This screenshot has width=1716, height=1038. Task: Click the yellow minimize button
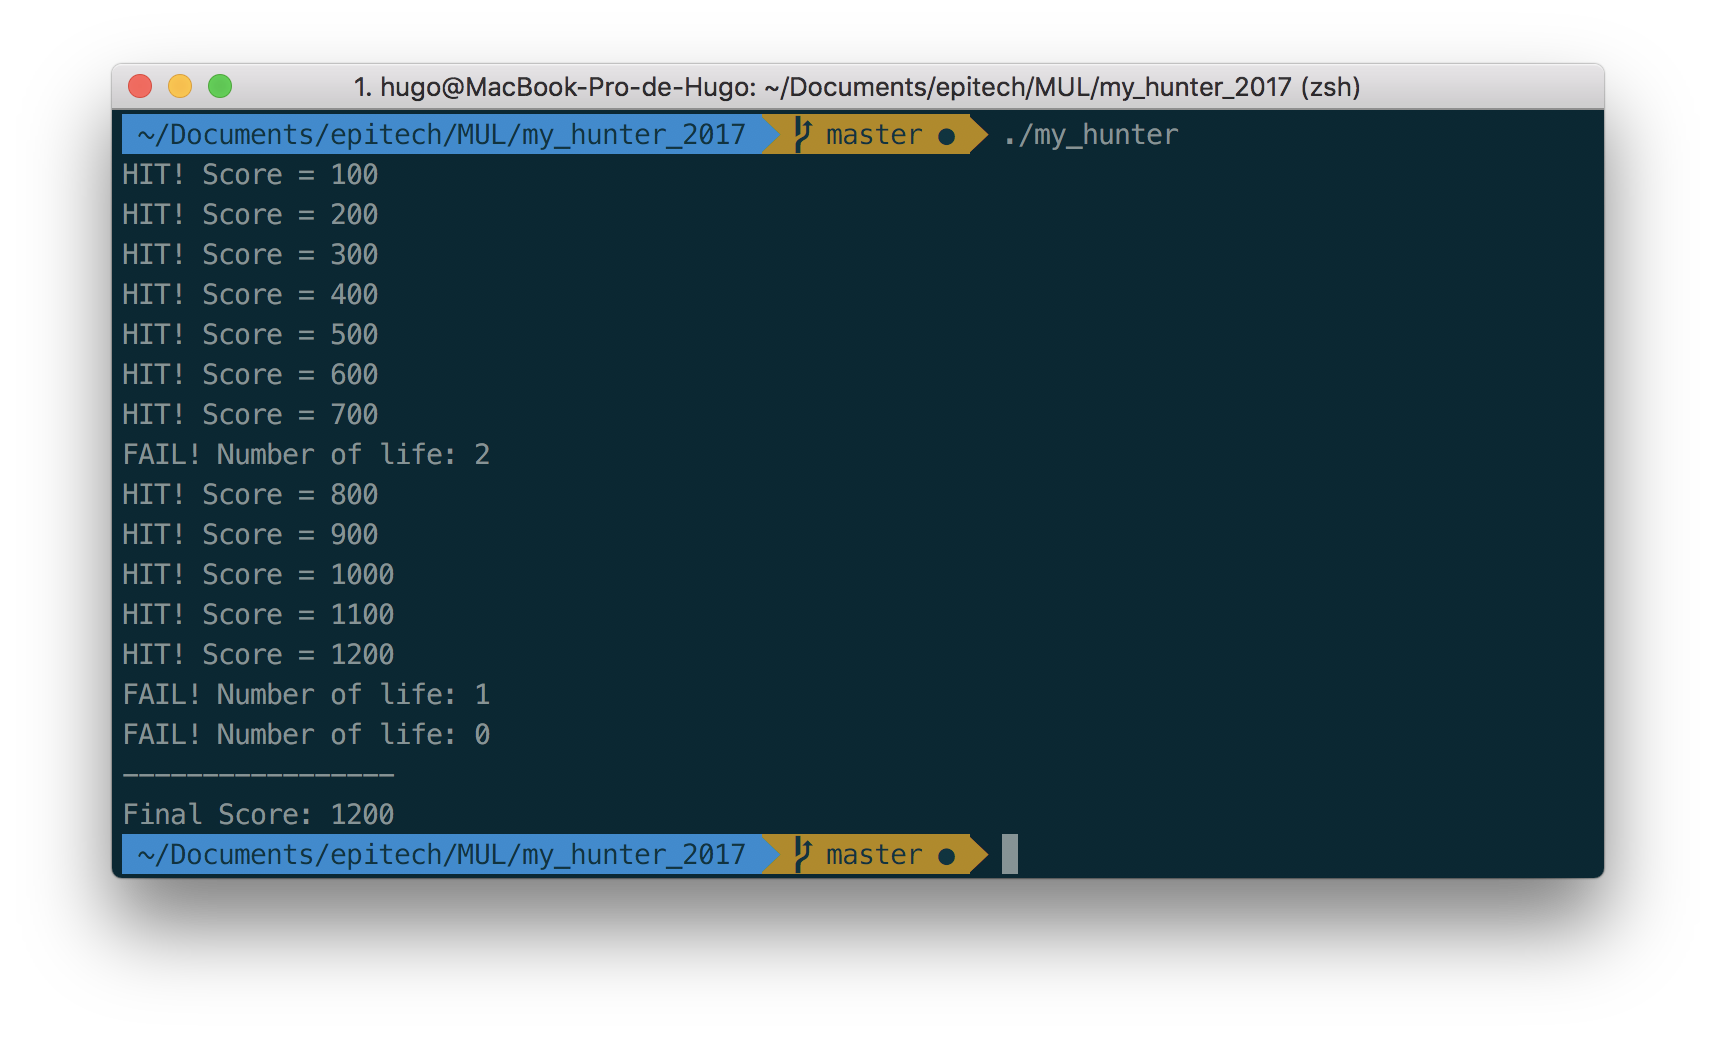179,87
